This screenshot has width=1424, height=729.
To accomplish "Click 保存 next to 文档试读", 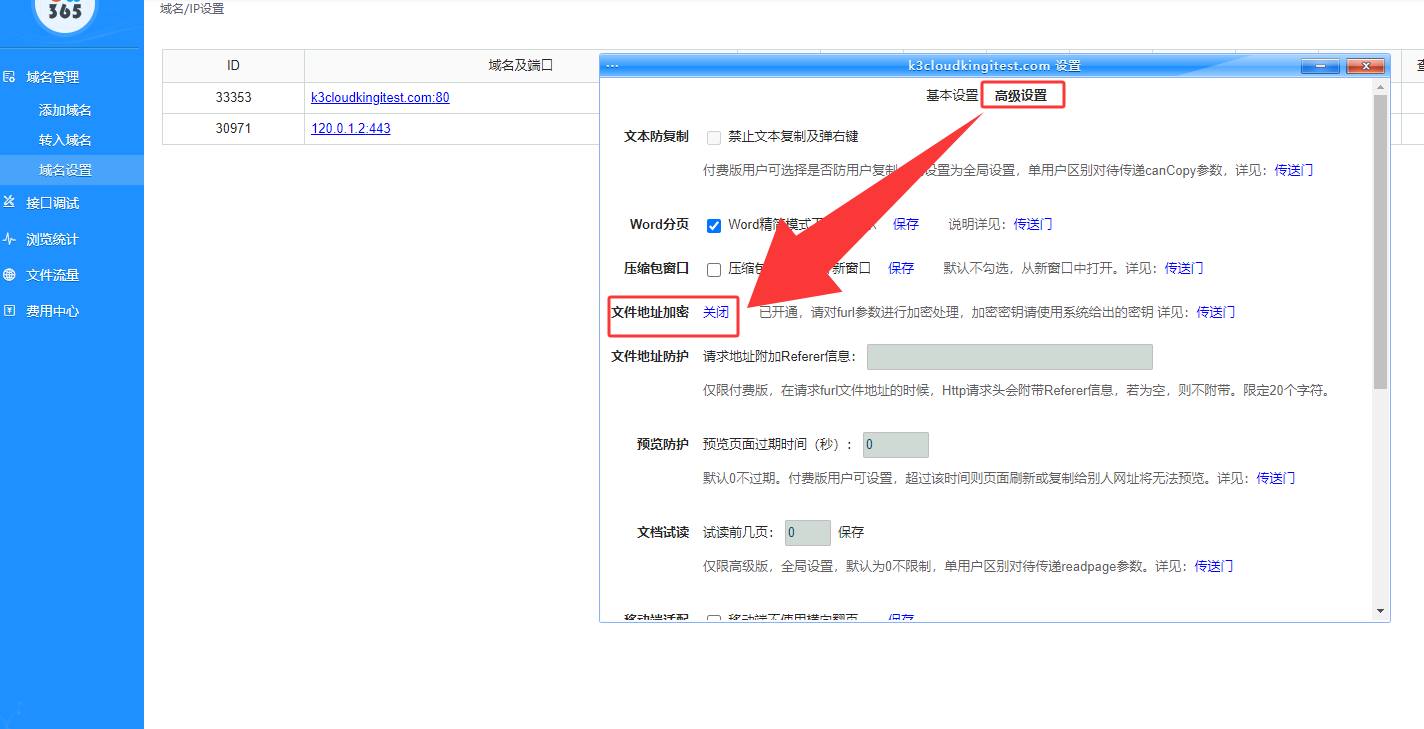I will pos(851,532).
